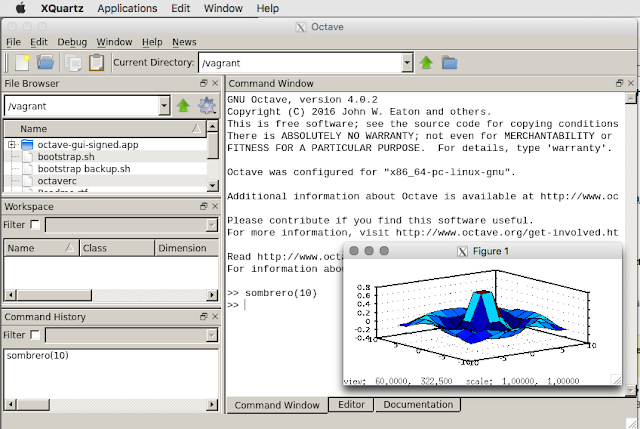640x429 pixels.
Task: Click the Figure 1 window title bar
Action: click(483, 251)
